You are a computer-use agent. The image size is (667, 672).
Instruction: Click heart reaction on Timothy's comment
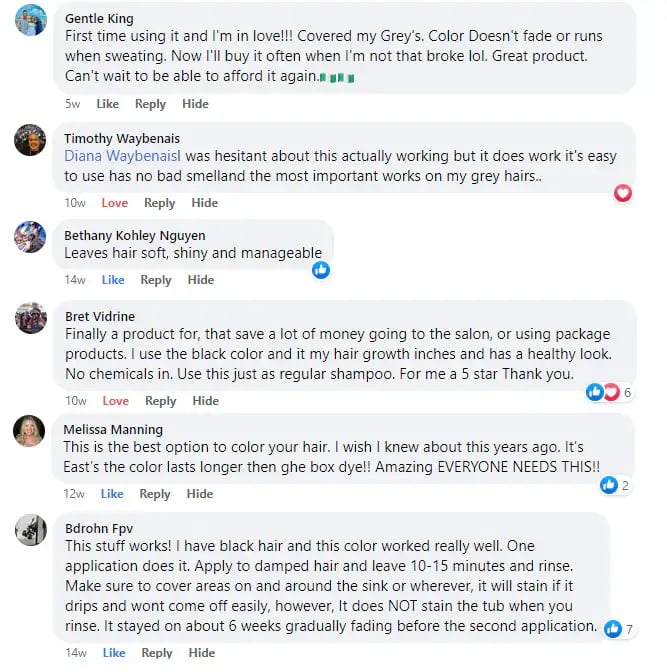click(623, 193)
